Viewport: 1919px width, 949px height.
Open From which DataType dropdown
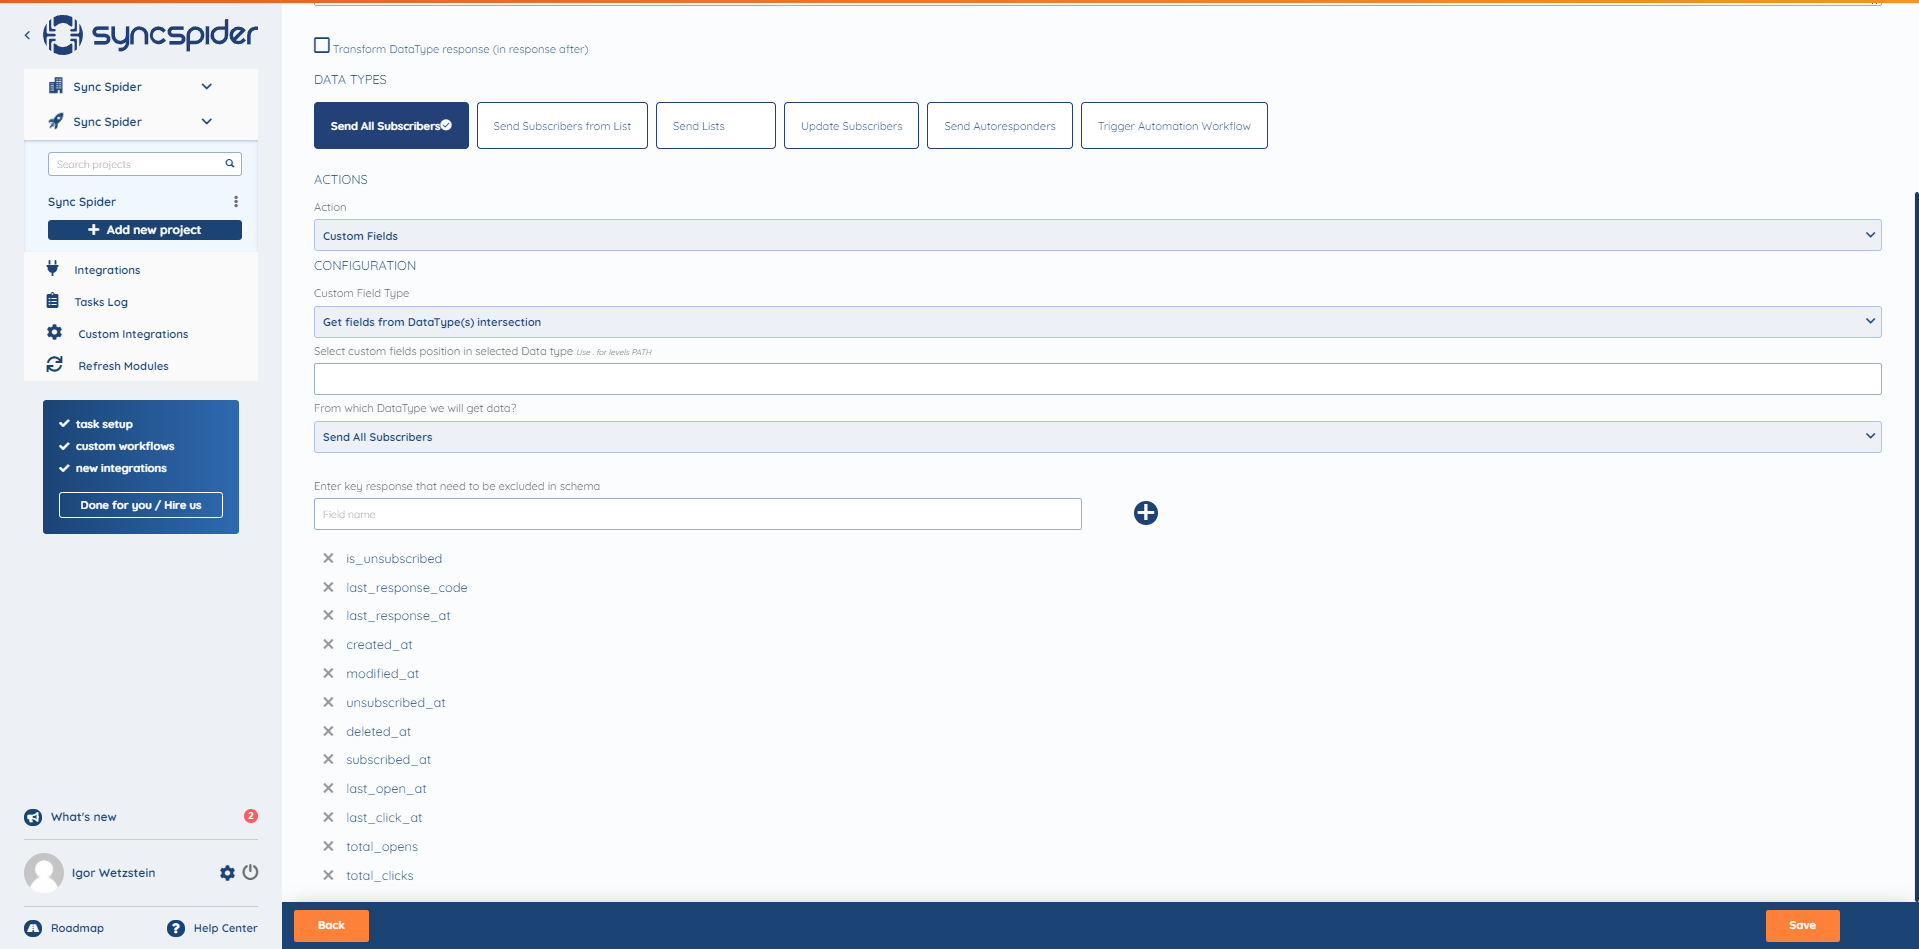click(1097, 437)
